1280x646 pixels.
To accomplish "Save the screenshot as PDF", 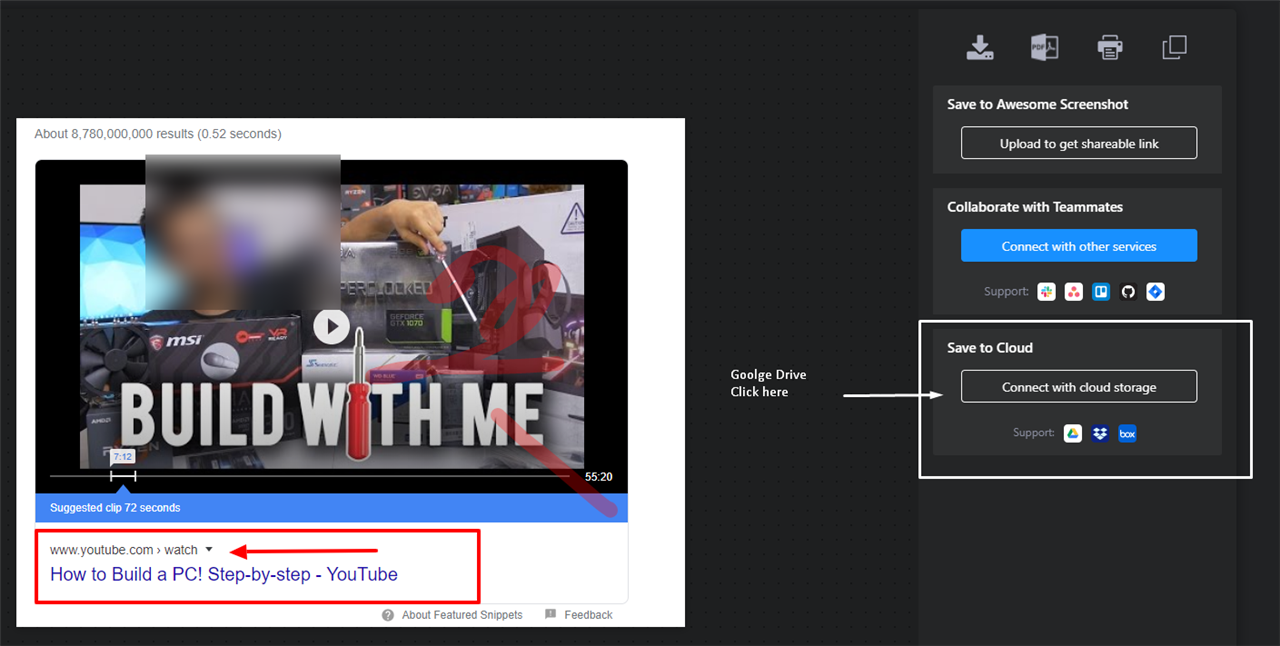I will pyautogui.click(x=1045, y=47).
